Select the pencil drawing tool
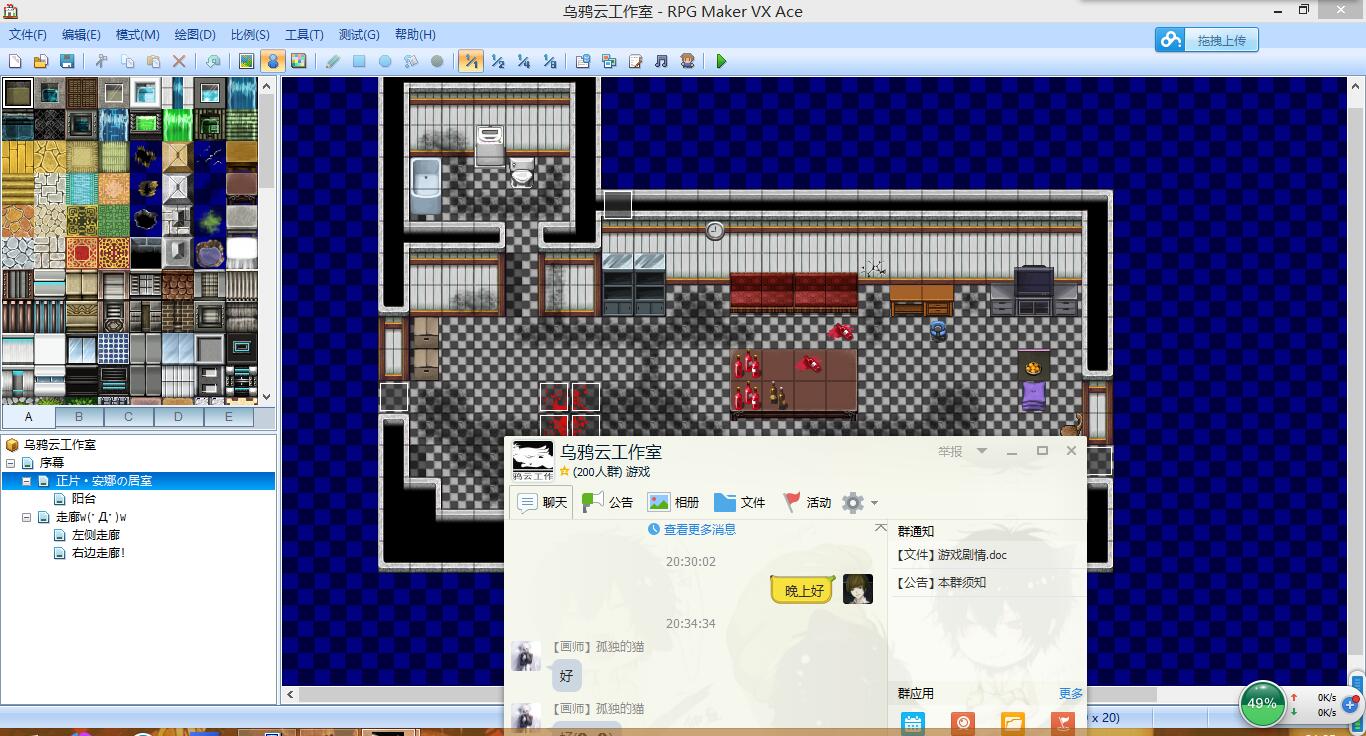The height and width of the screenshot is (736, 1366). pos(333,61)
